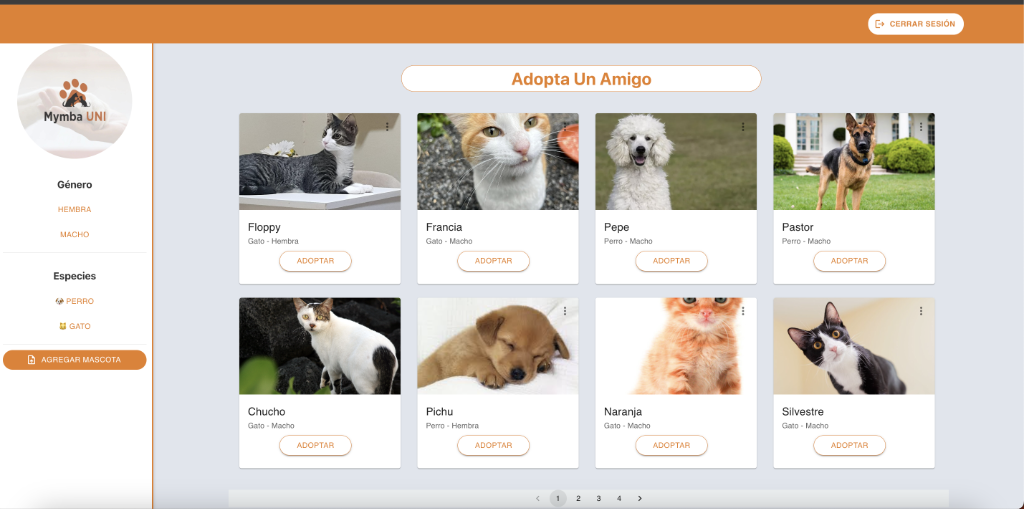1024x509 pixels.
Task: Open the three-dot menu on Pastor's card
Action: pos(921,127)
